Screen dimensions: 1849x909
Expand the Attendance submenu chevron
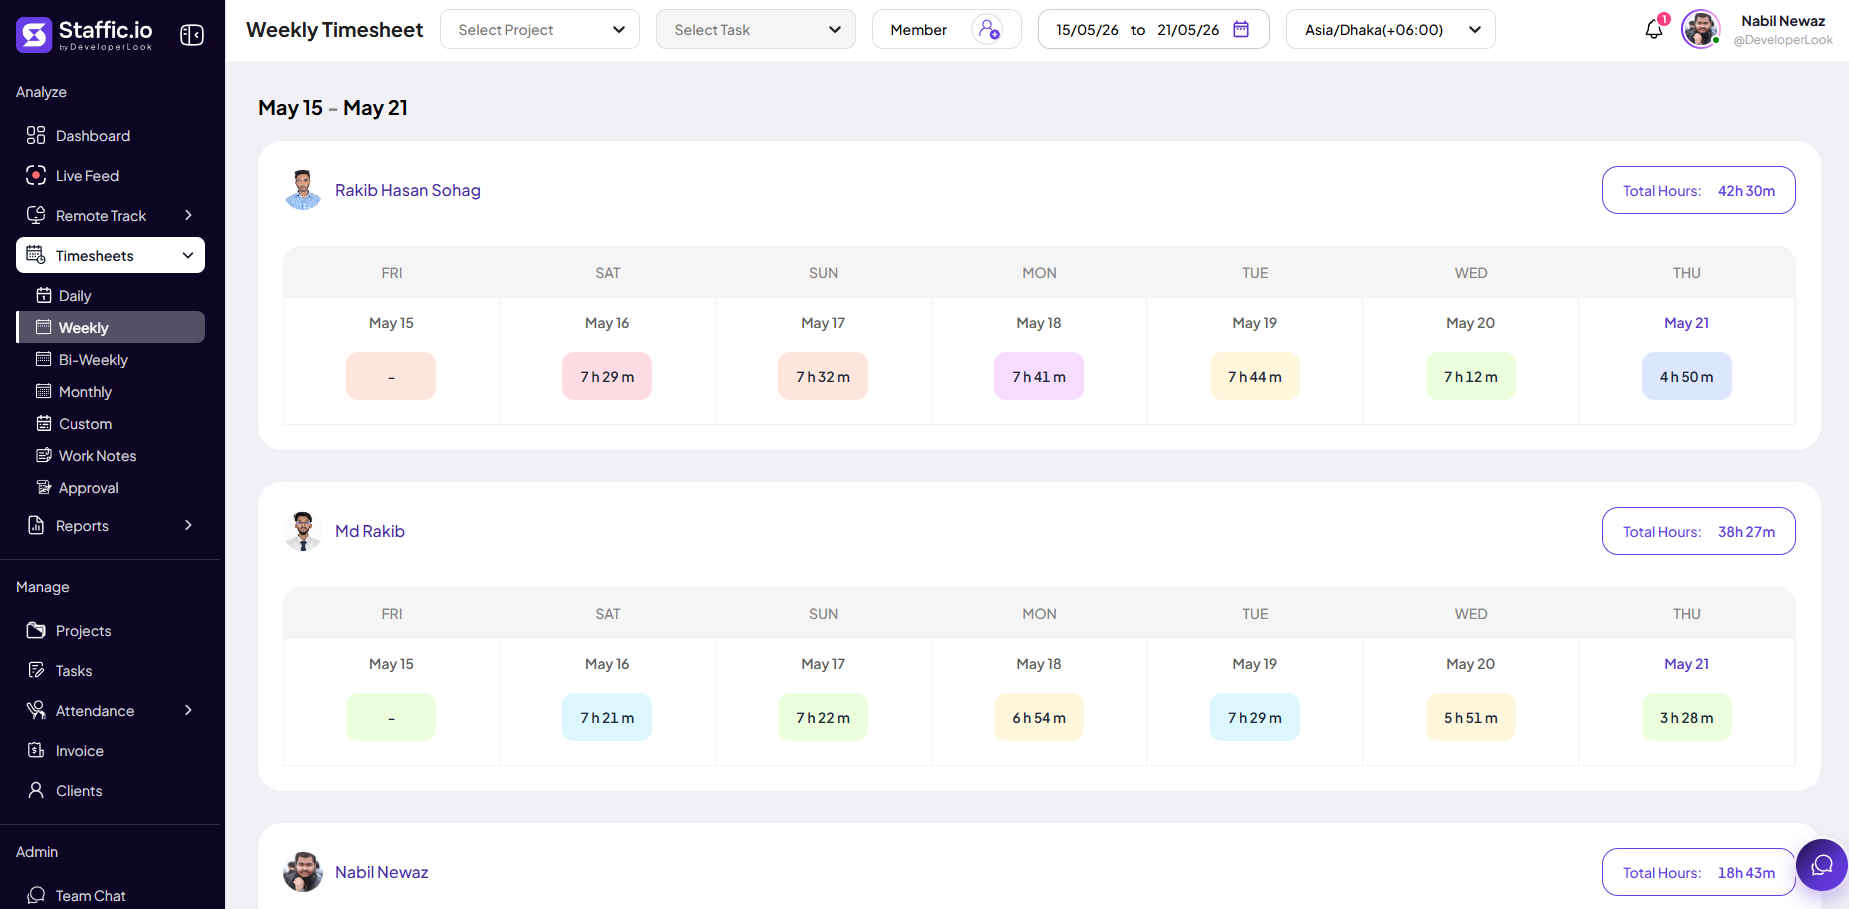point(188,710)
